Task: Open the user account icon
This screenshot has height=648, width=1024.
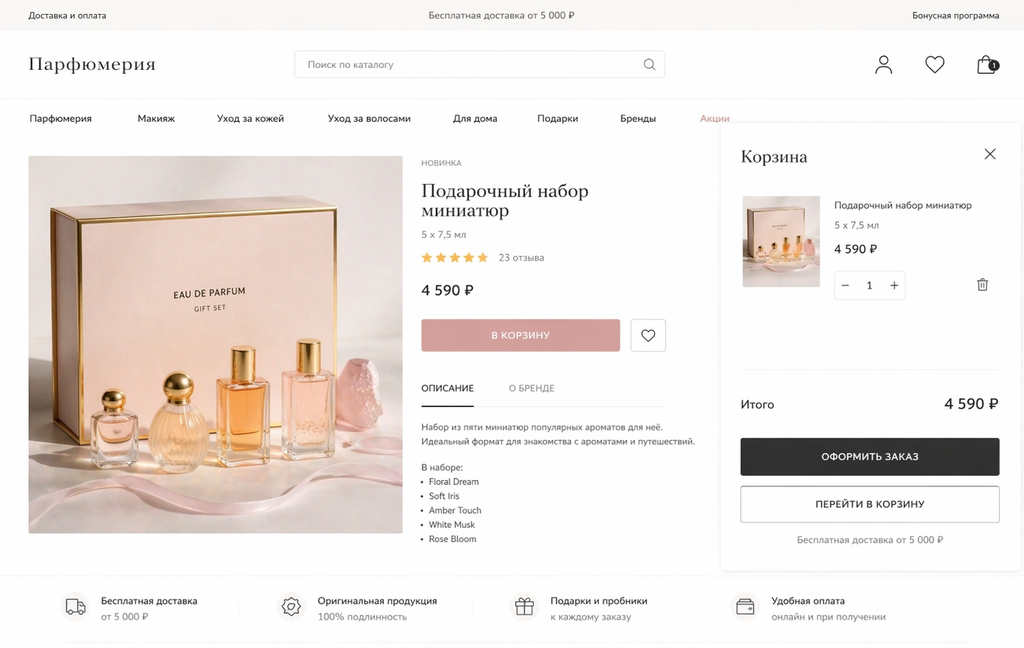Action: click(883, 65)
